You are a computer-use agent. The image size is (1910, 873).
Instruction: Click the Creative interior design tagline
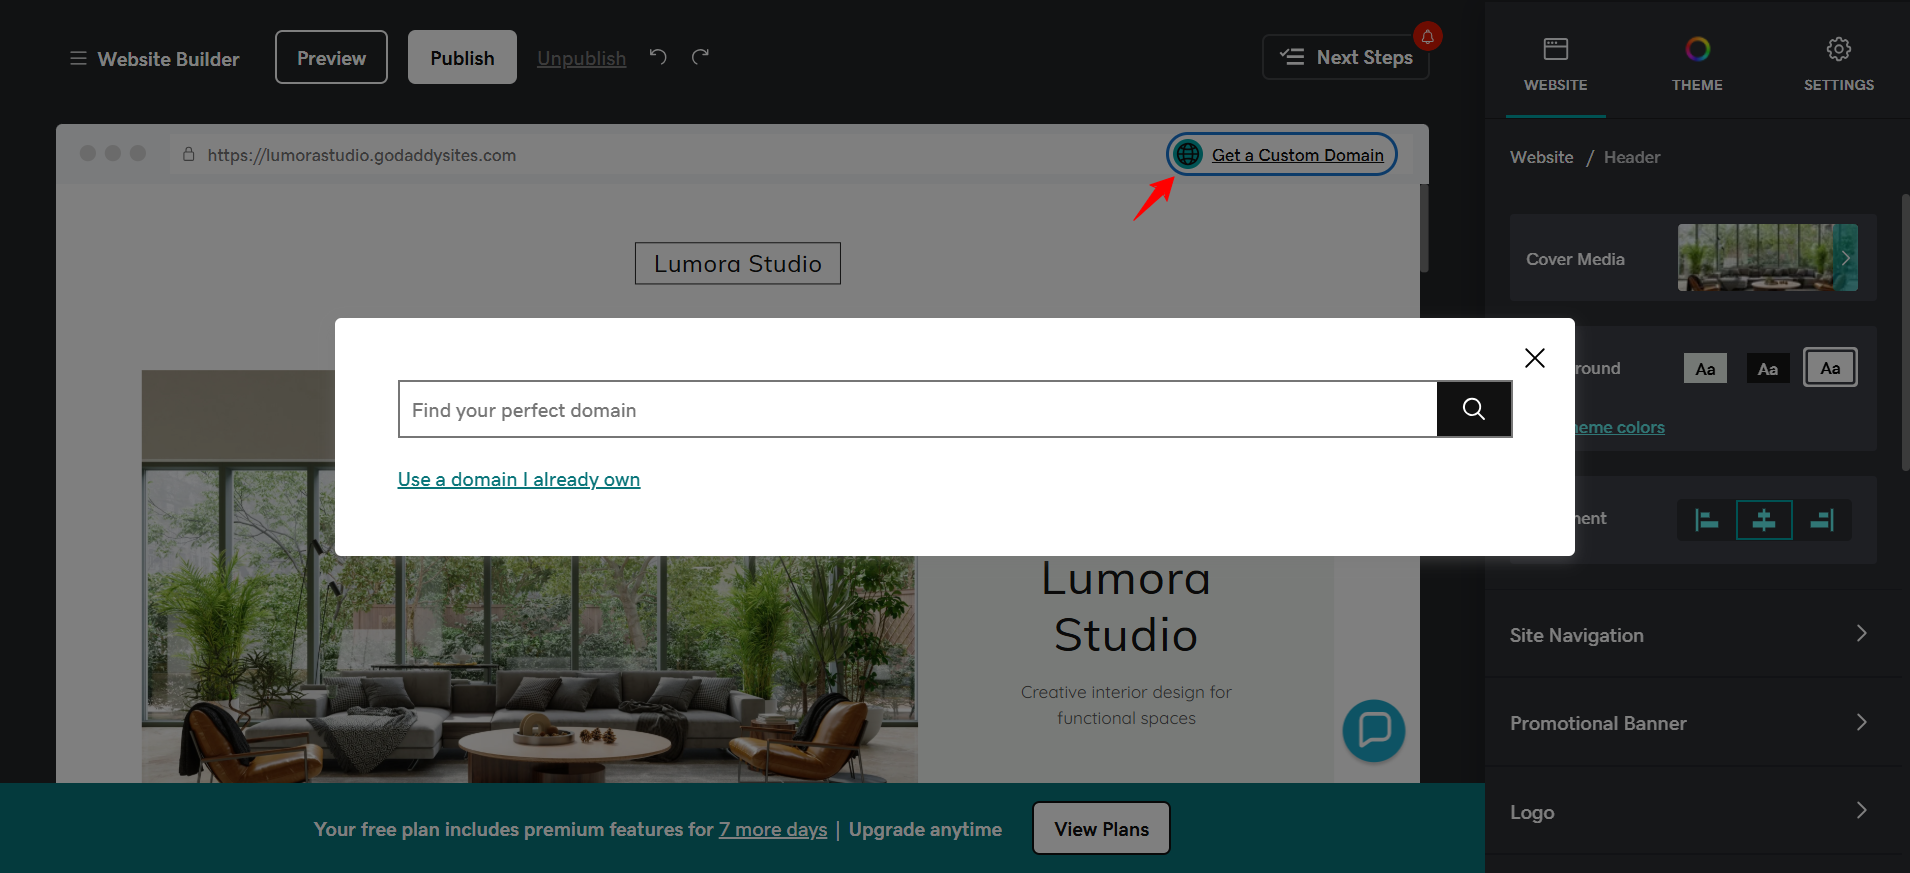(x=1126, y=705)
